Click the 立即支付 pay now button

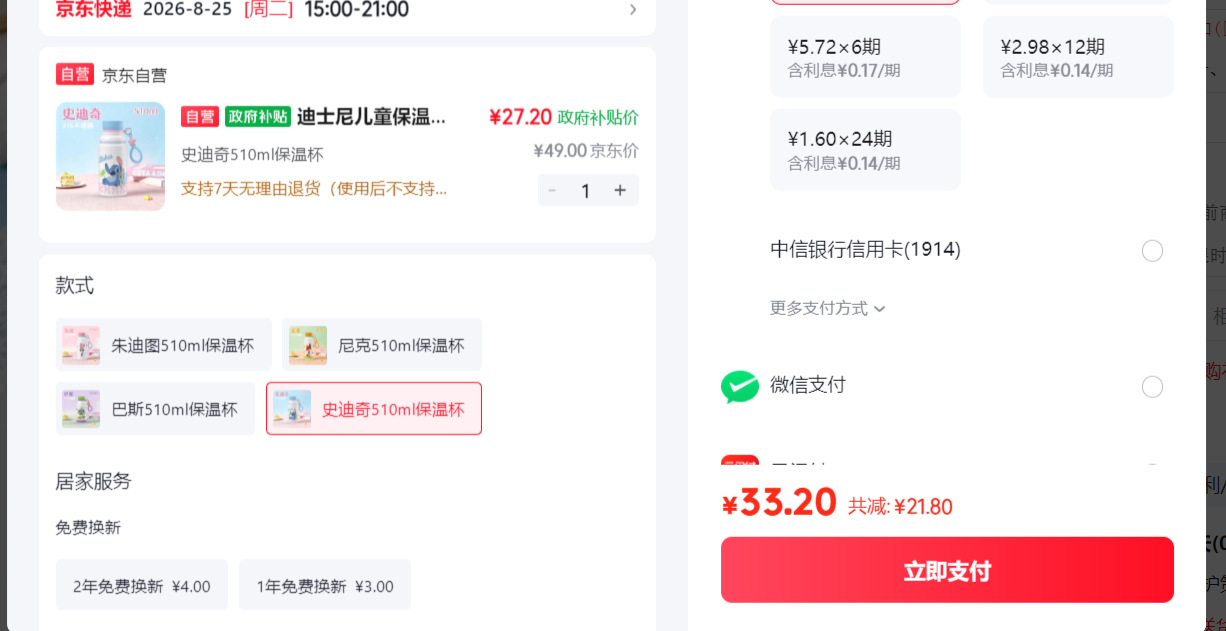pyautogui.click(x=947, y=570)
